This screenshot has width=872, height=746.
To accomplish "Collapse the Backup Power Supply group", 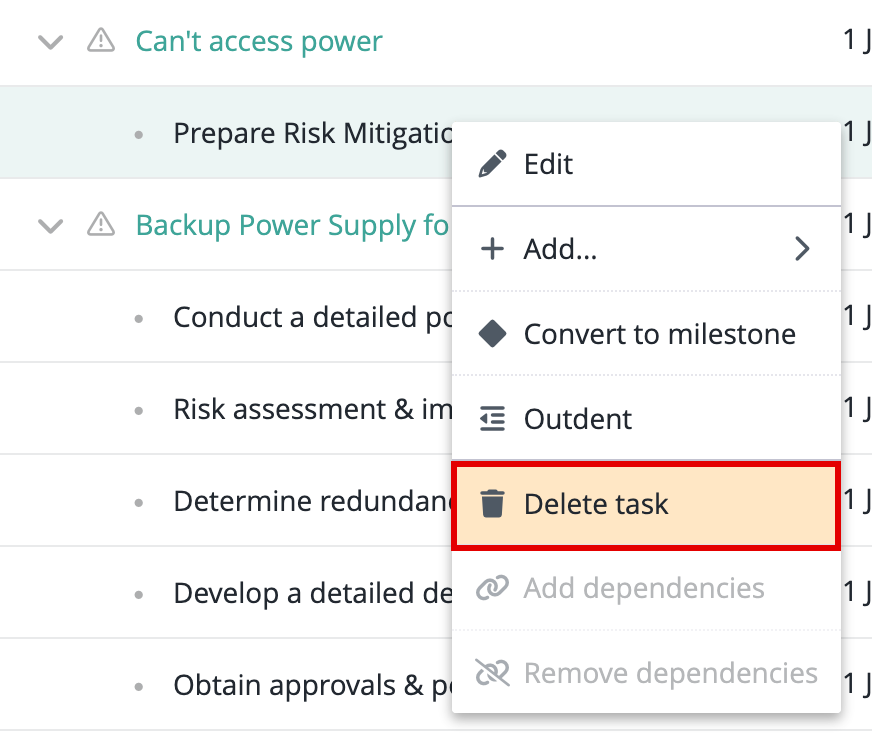I will (50, 226).
